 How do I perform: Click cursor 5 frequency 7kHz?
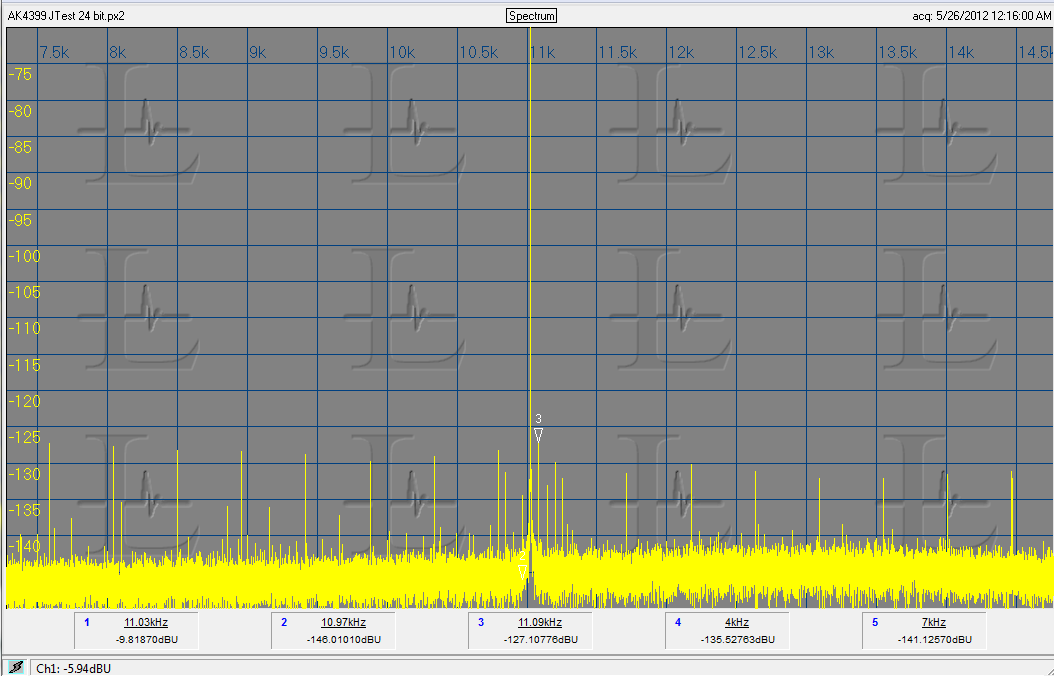pyautogui.click(x=934, y=622)
